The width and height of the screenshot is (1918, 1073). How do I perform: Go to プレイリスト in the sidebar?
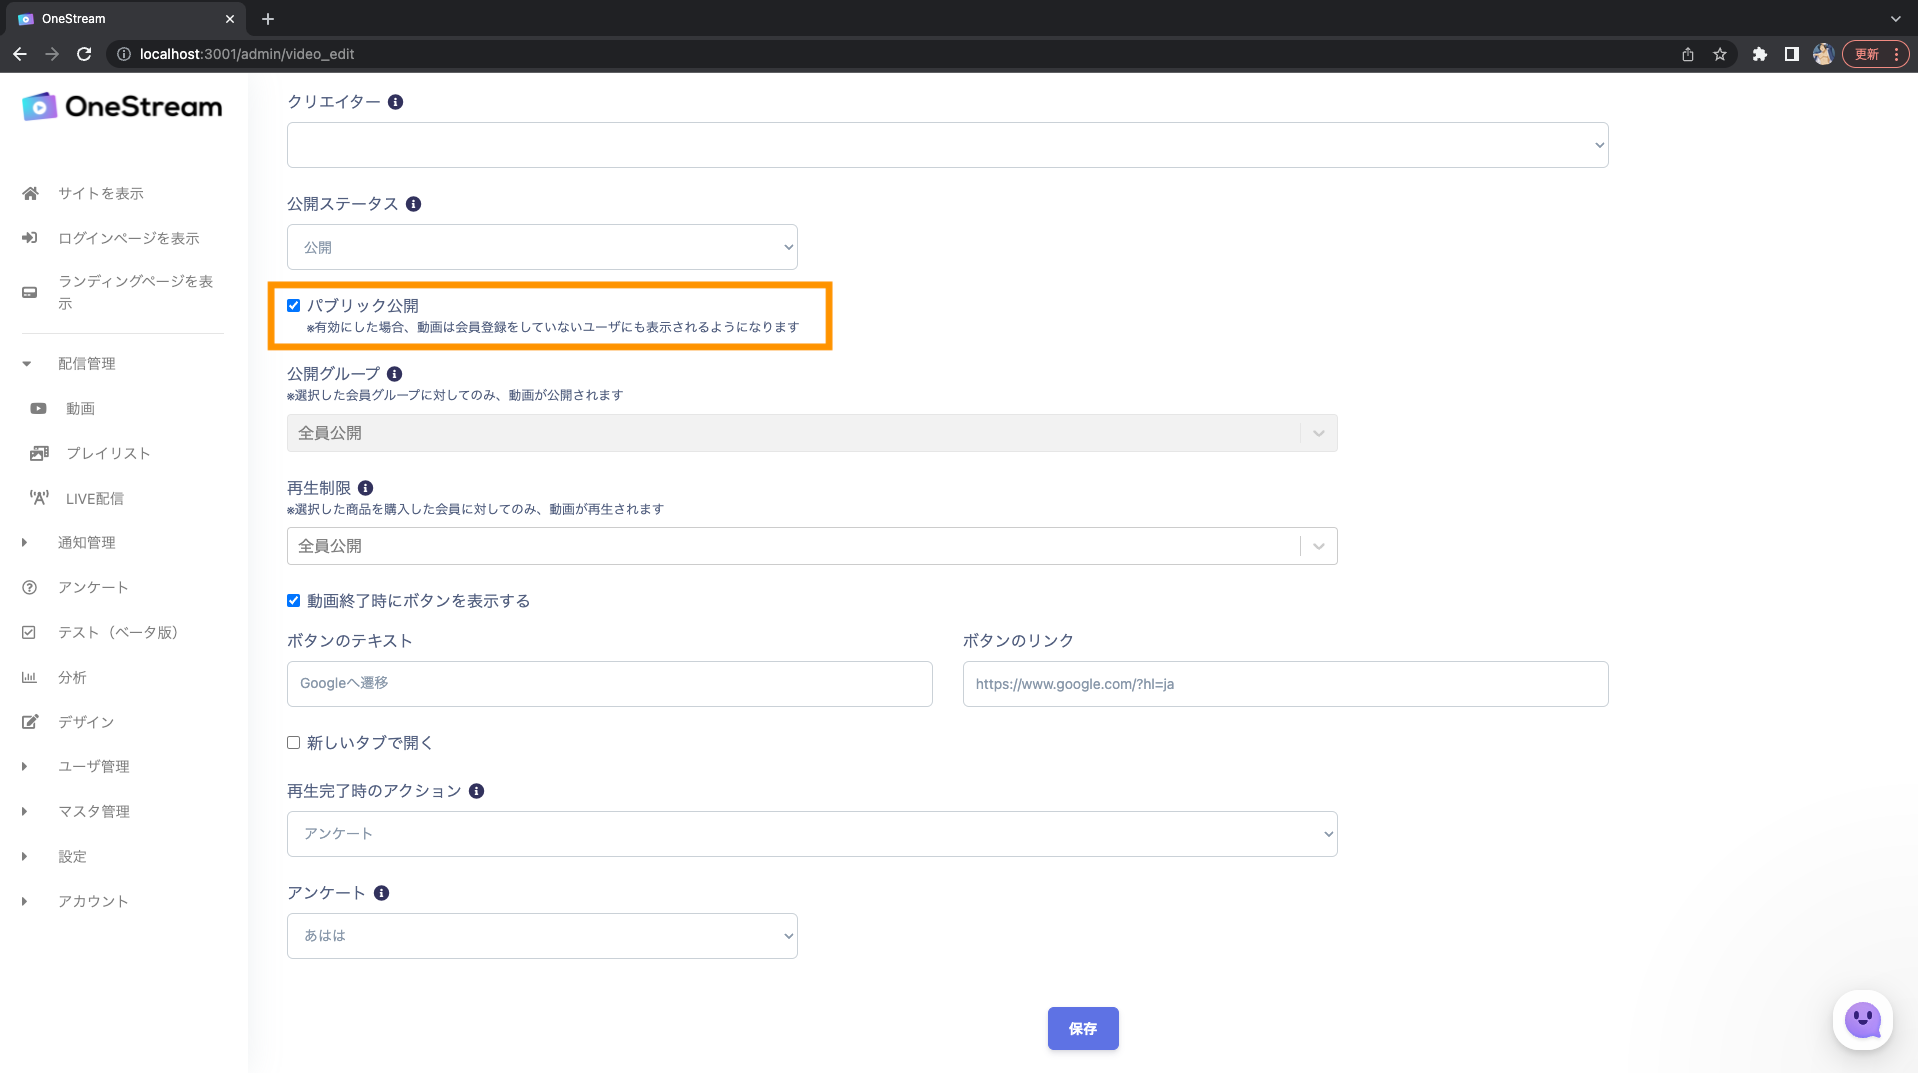pyautogui.click(x=108, y=453)
